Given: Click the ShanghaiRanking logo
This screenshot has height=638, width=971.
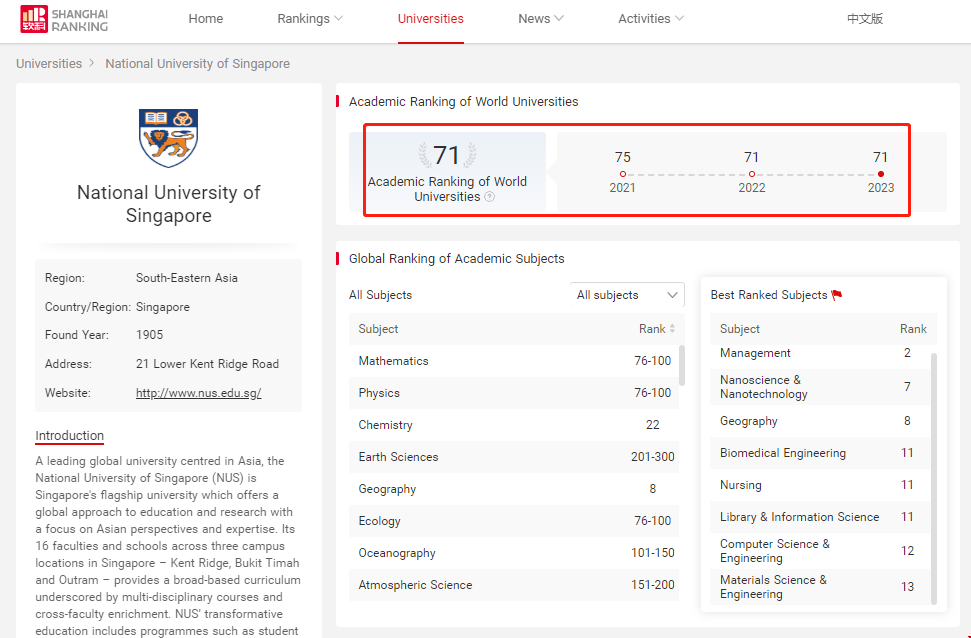Looking at the screenshot, I should 62,19.
